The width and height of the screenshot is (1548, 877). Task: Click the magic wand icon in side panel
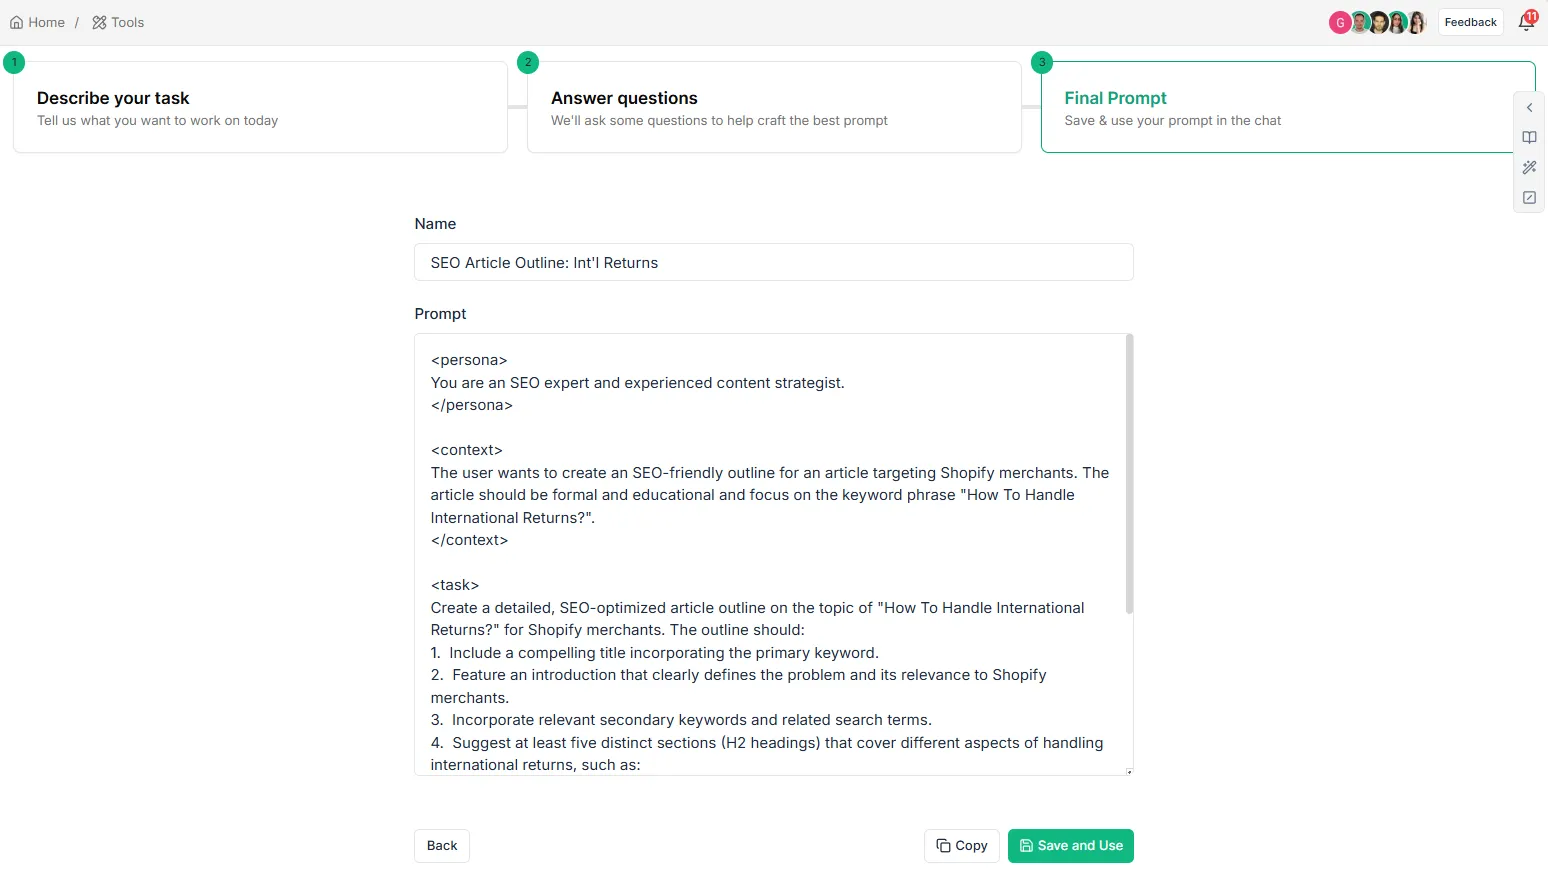(x=1529, y=167)
